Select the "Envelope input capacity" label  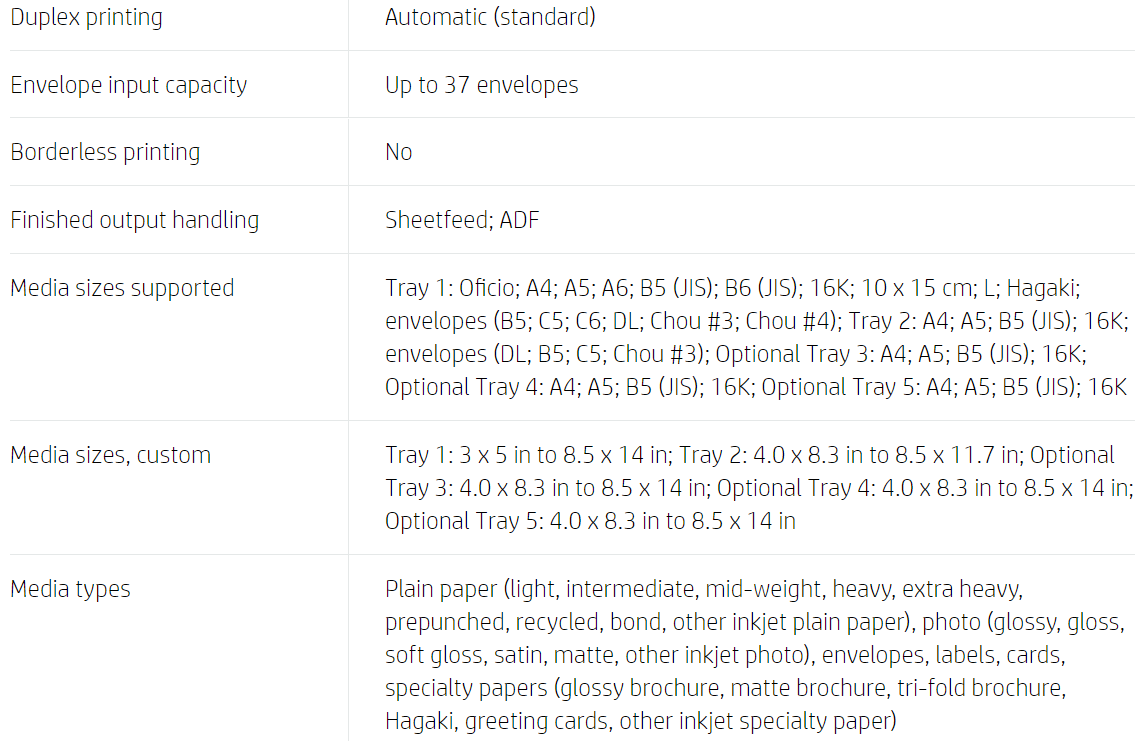tap(128, 85)
